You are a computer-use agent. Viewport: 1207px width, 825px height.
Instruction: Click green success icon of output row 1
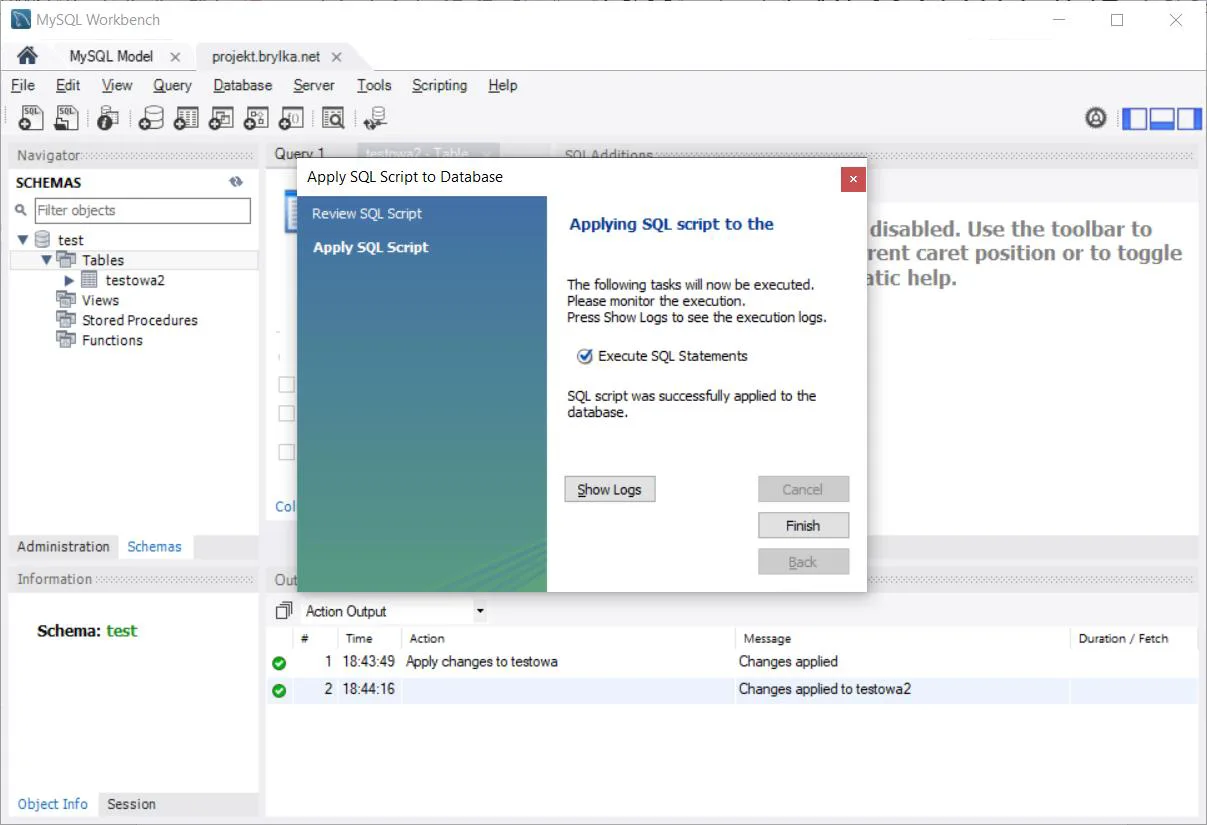[x=279, y=663]
